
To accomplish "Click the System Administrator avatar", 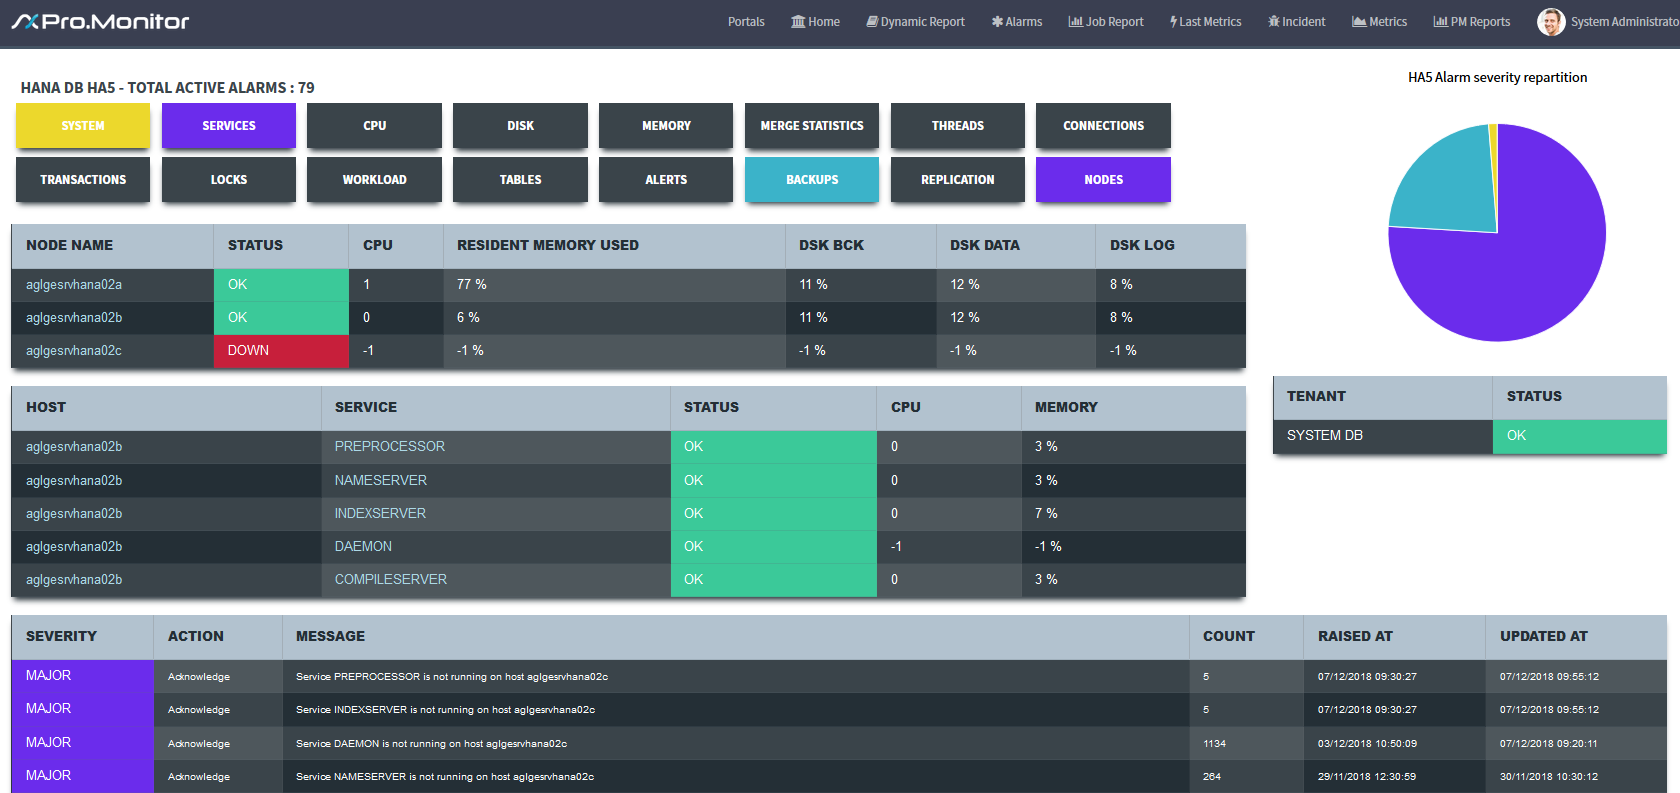I will pyautogui.click(x=1551, y=22).
